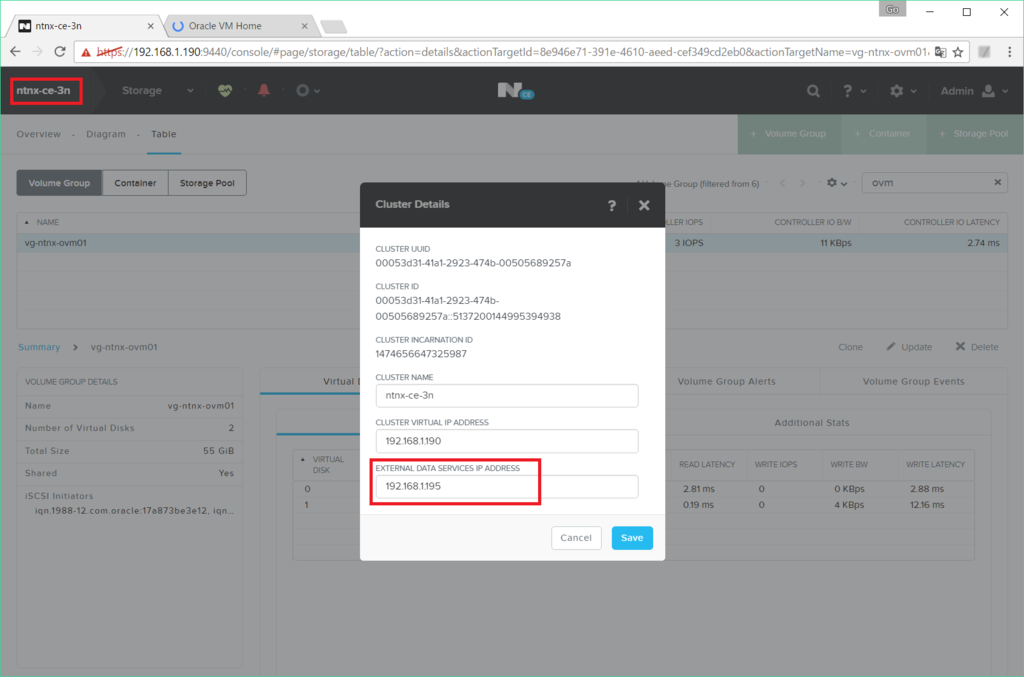This screenshot has height=677, width=1024.
Task: Click the Nutanix CE logo
Action: pos(515,91)
